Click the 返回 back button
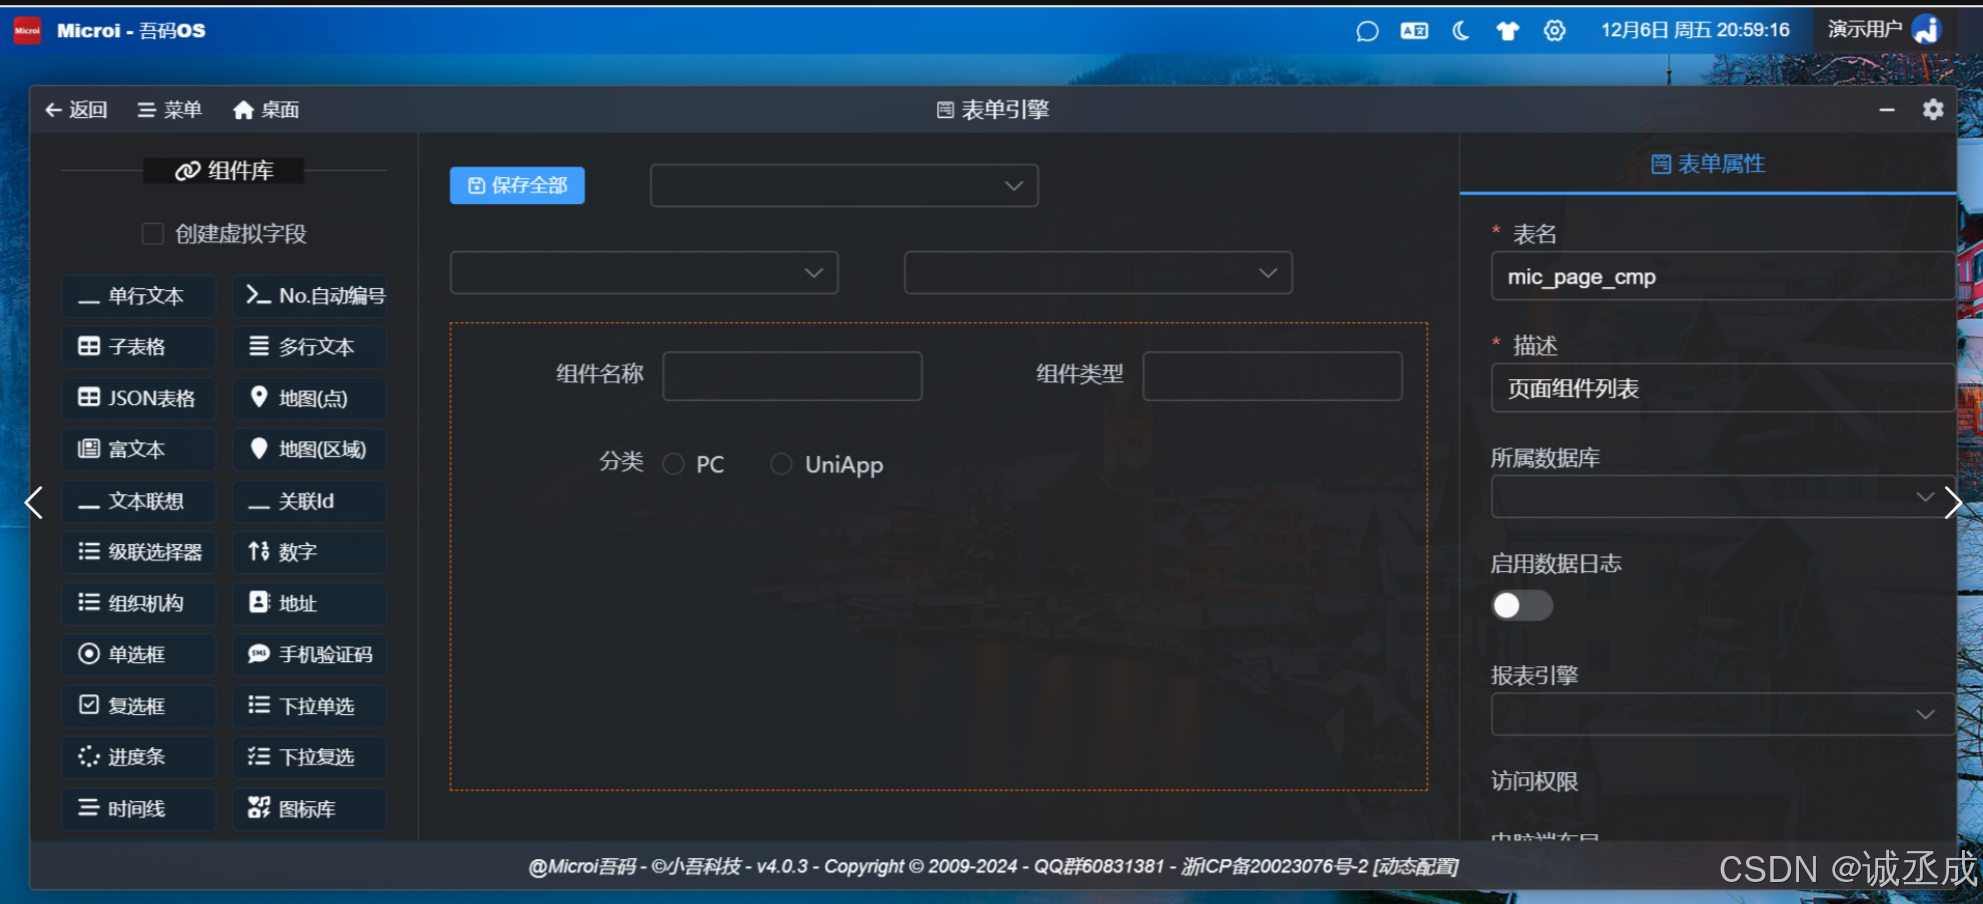 [x=77, y=109]
